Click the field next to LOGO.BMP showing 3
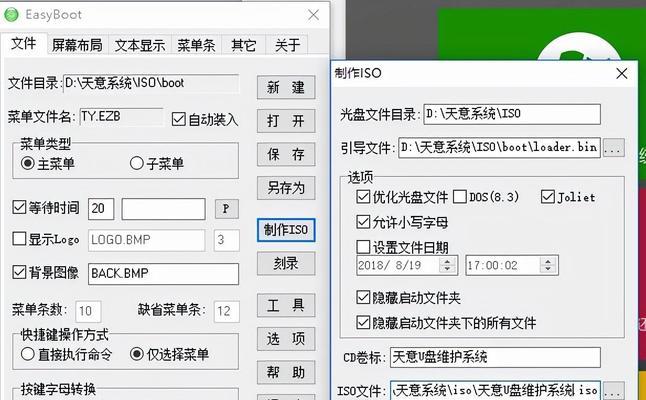646x400 pixels. [x=227, y=240]
